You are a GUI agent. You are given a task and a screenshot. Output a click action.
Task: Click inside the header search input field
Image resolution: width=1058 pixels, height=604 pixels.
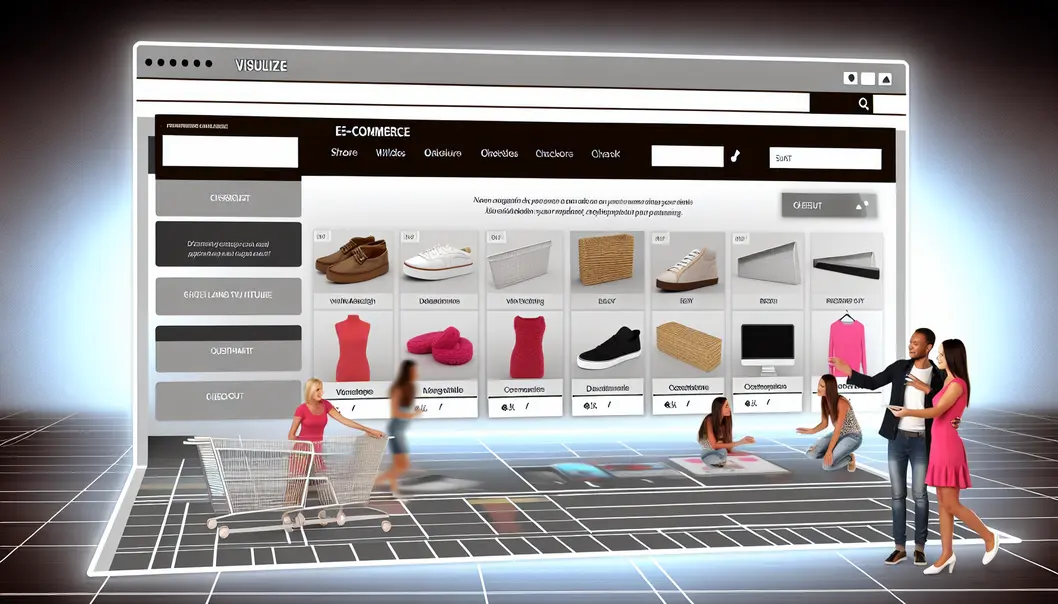(x=685, y=156)
